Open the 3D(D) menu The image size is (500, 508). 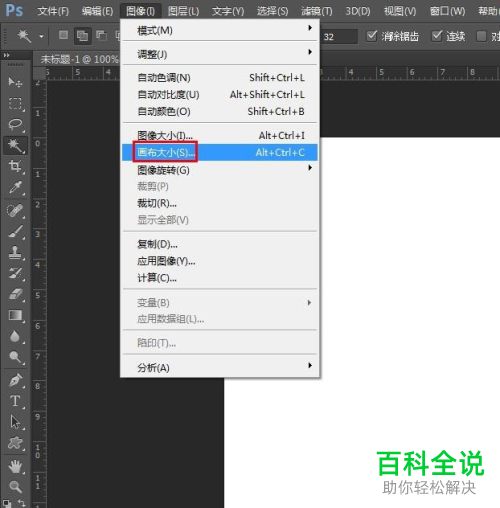tap(358, 11)
